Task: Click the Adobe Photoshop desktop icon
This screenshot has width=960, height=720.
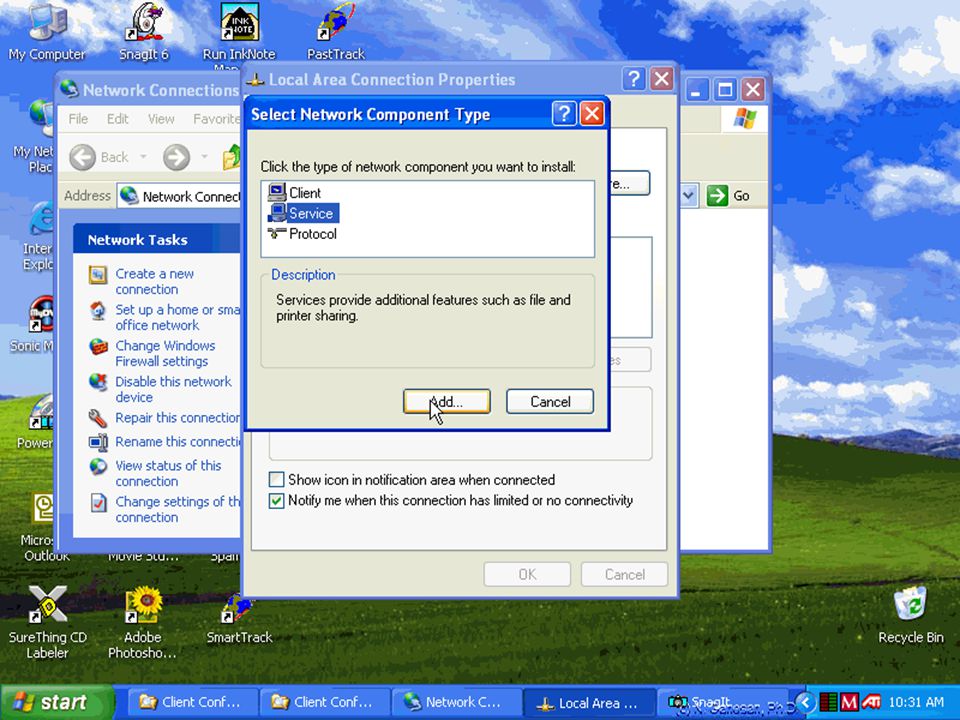Action: (x=143, y=622)
